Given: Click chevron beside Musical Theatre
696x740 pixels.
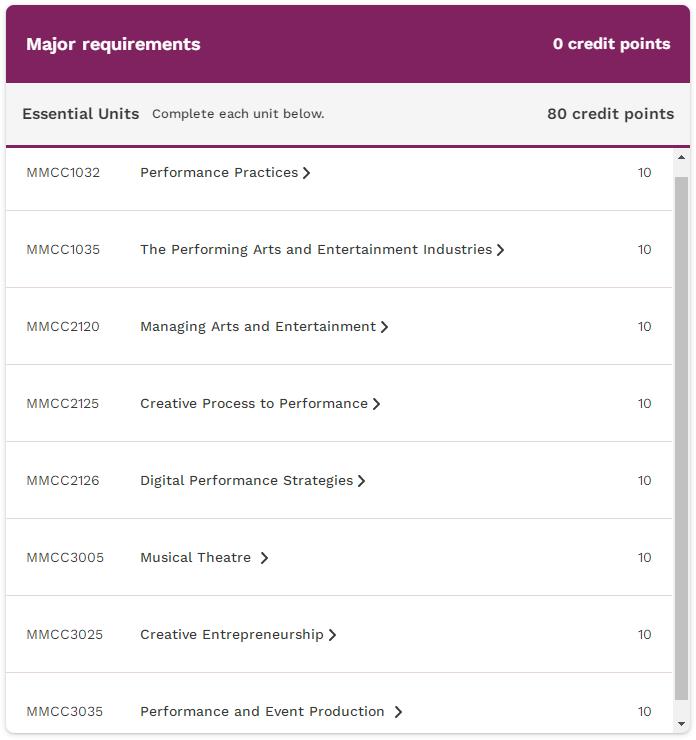Looking at the screenshot, I should pyautogui.click(x=264, y=558).
